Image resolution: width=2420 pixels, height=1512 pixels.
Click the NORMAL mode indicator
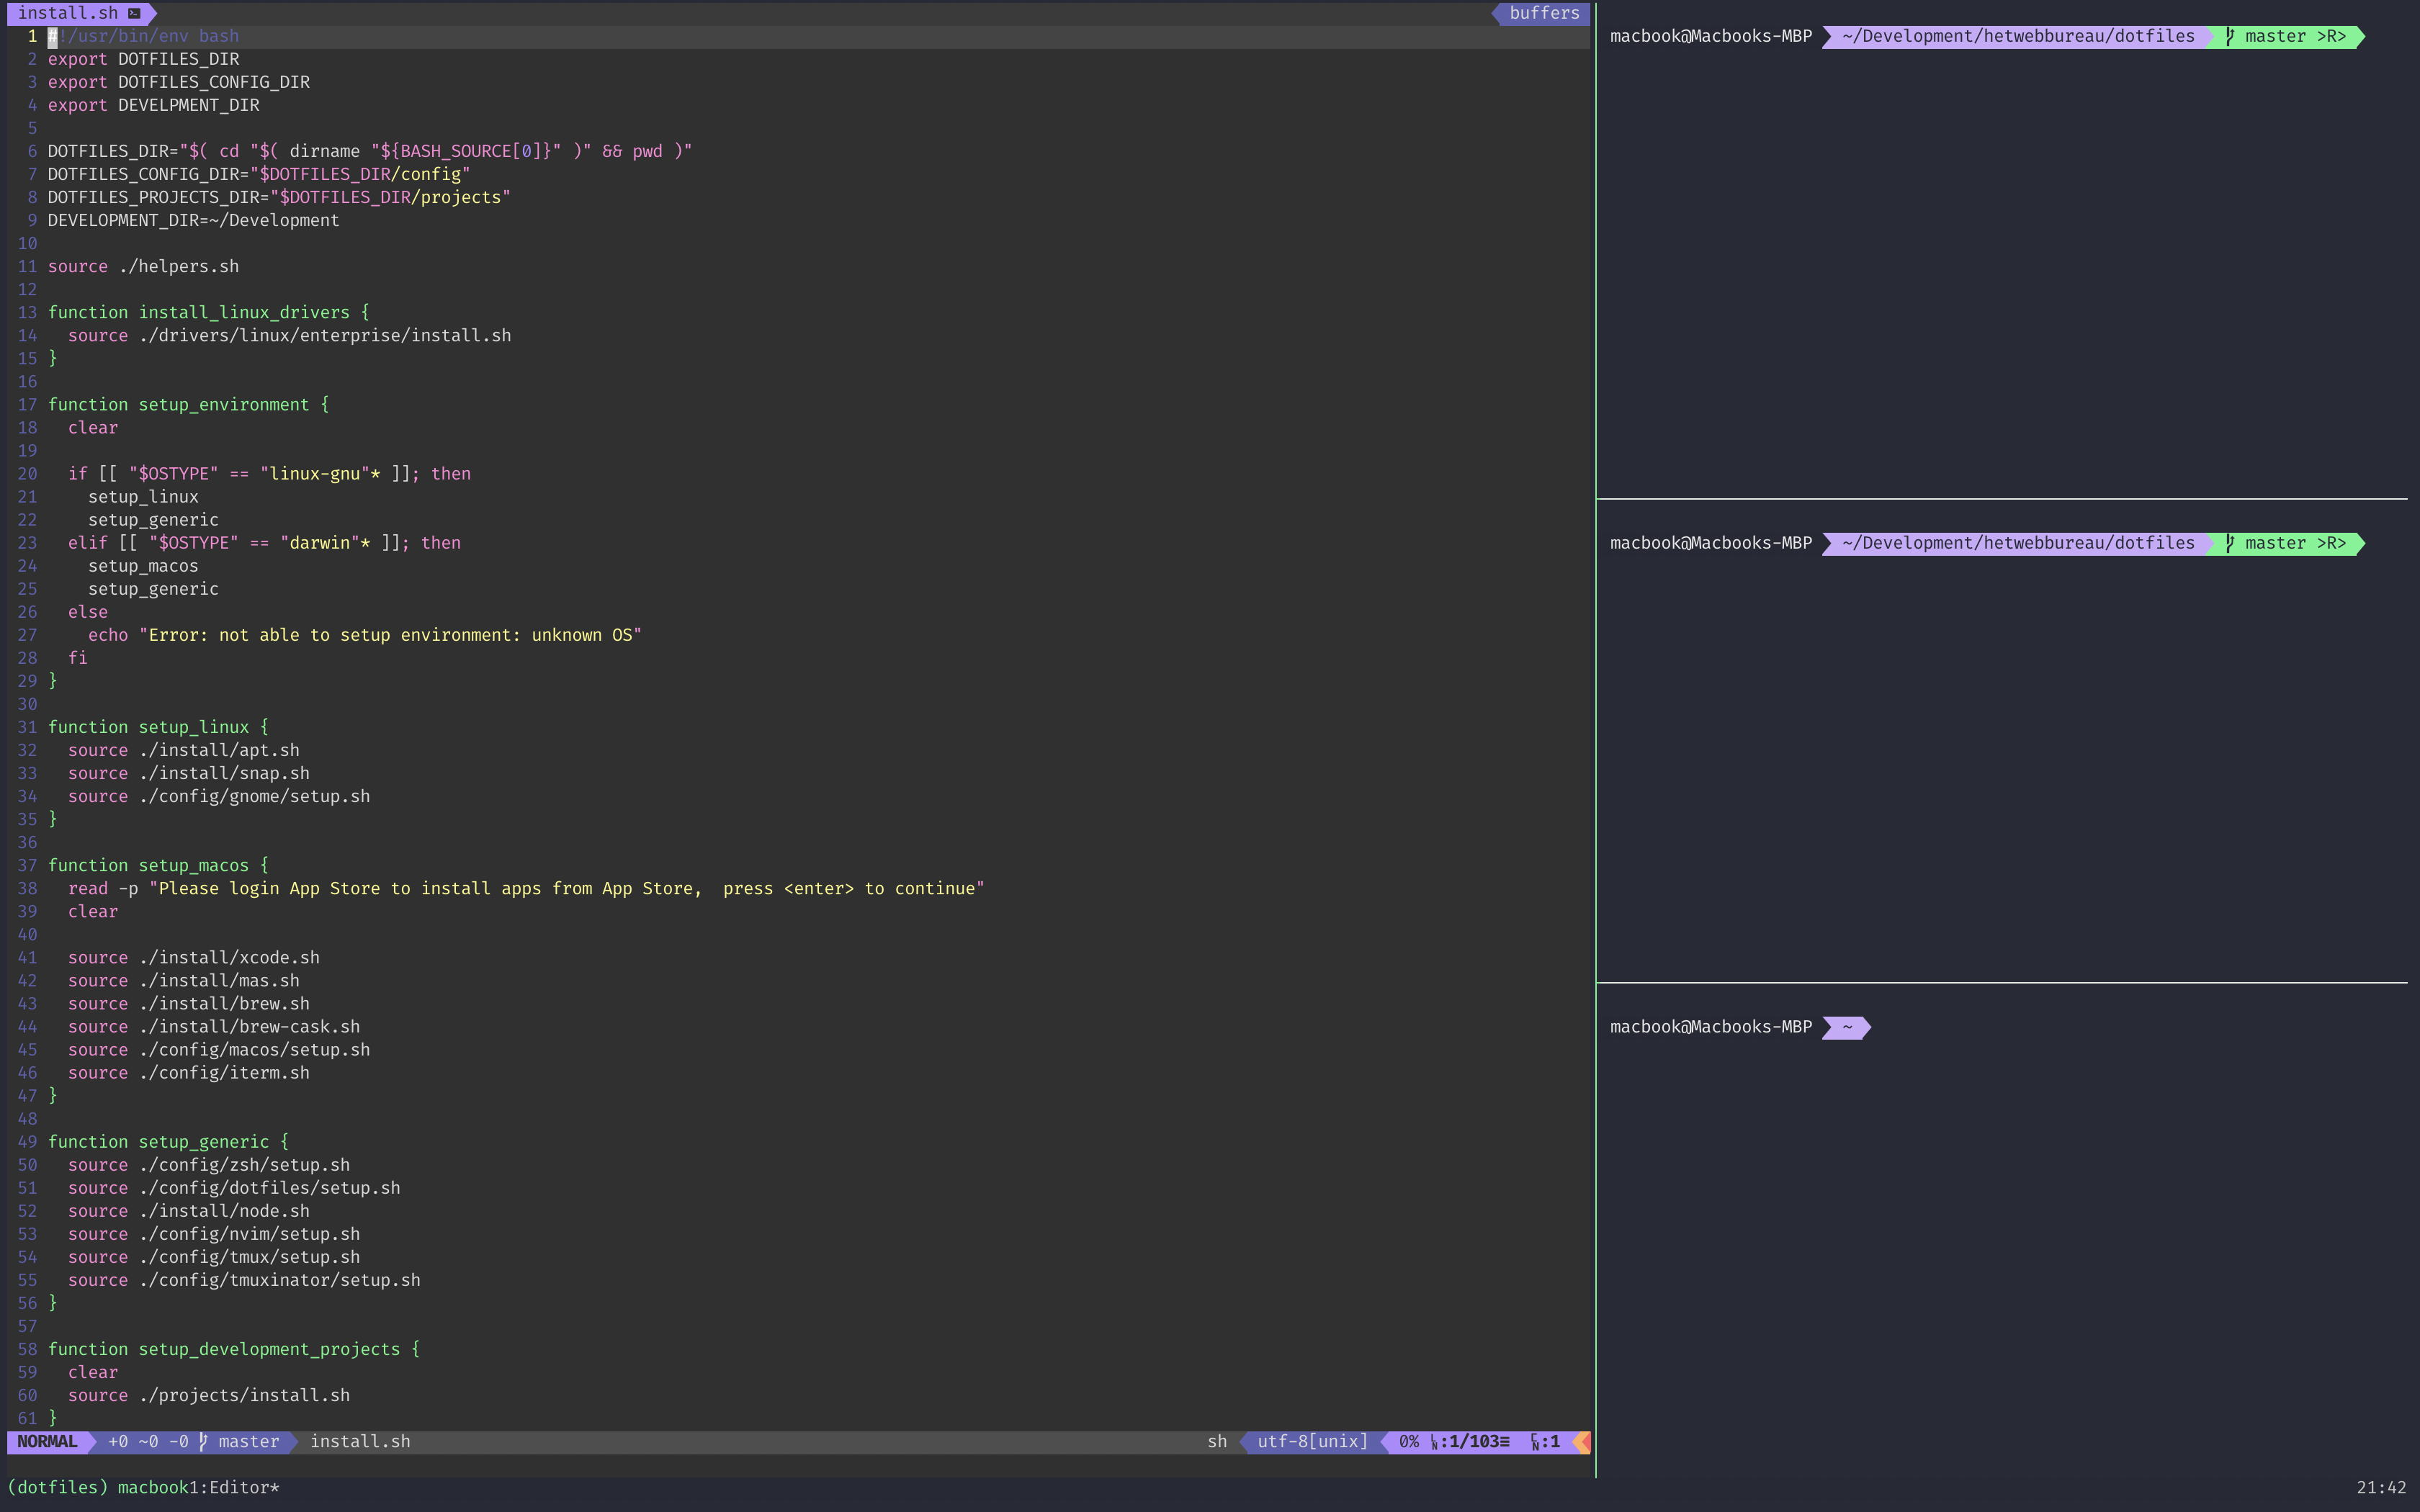tap(47, 1441)
